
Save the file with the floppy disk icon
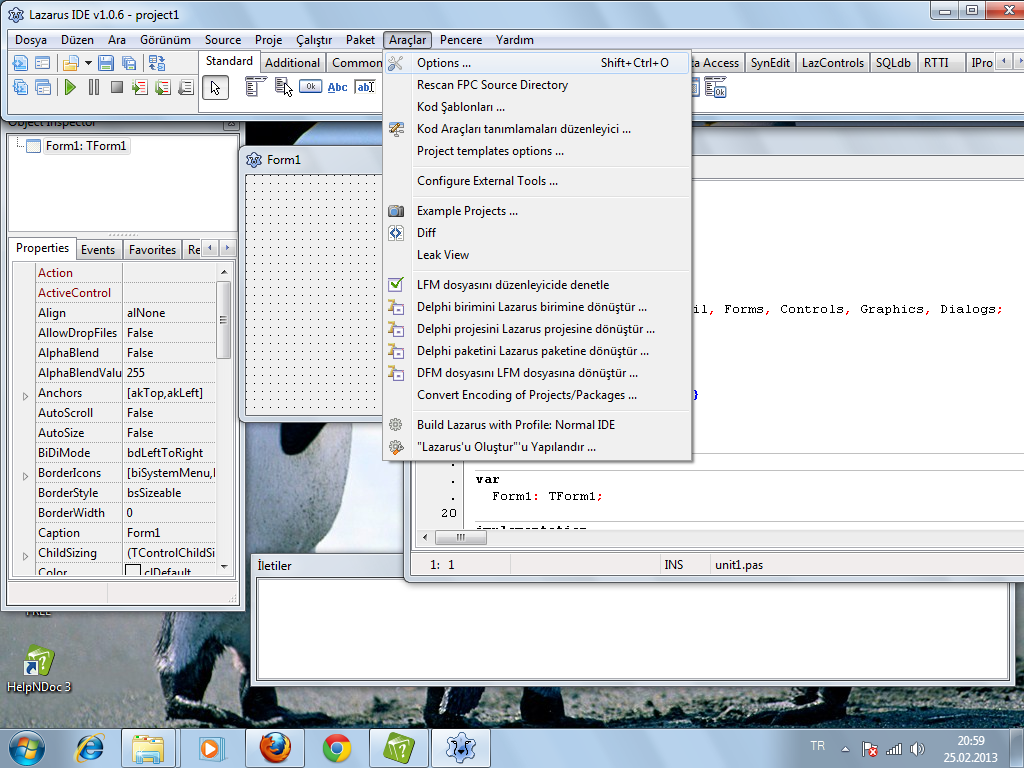pos(106,63)
